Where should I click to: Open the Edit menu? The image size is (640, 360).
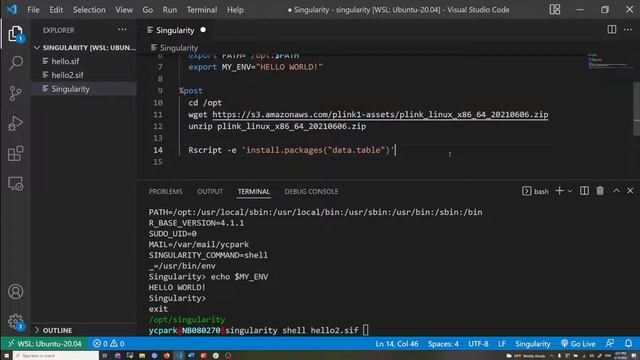56,9
